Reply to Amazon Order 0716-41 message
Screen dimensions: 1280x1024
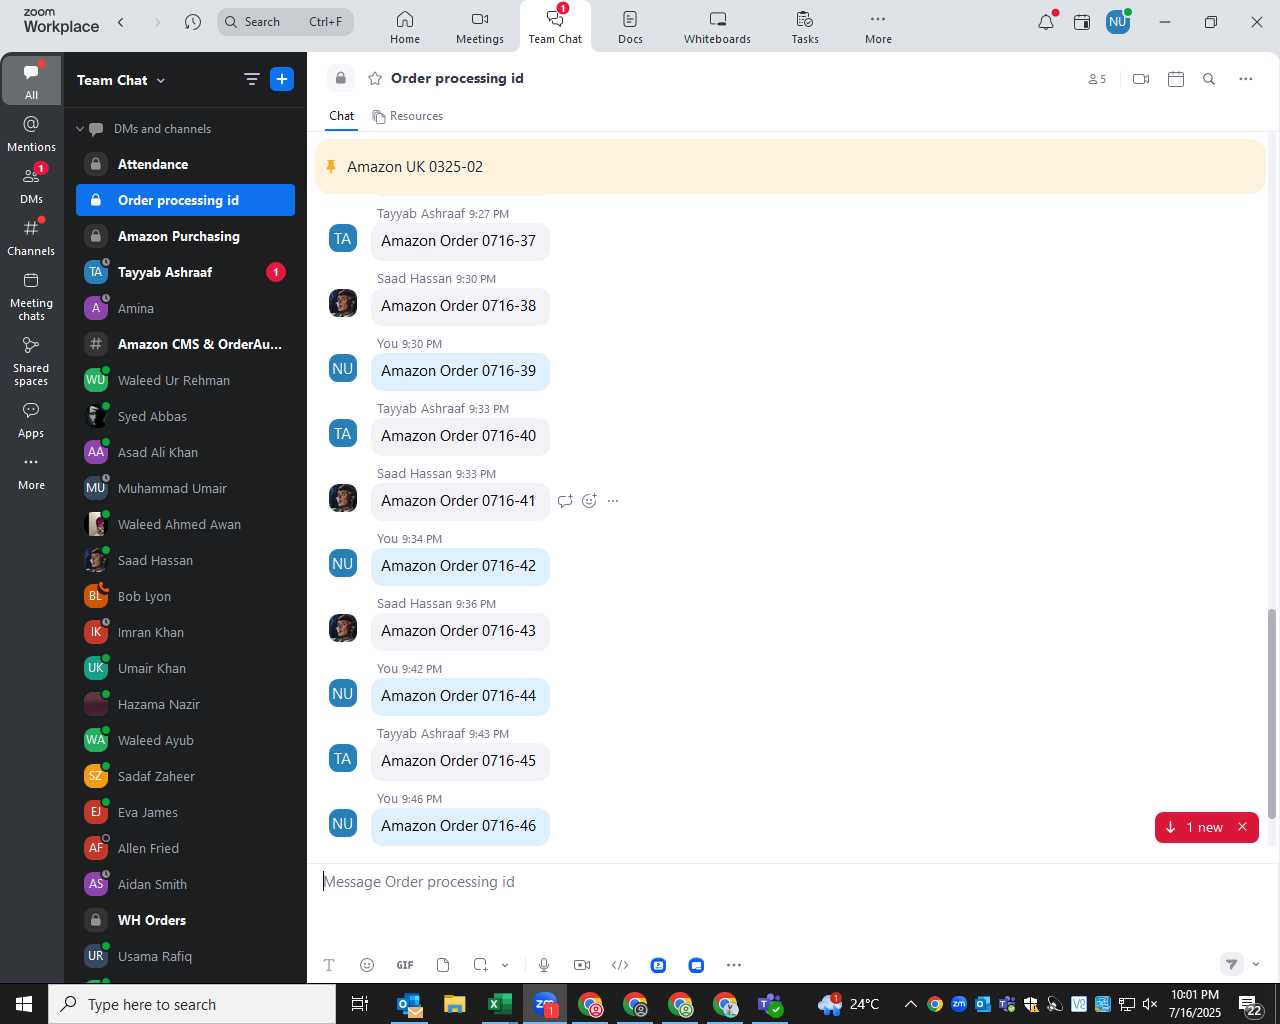click(x=565, y=501)
